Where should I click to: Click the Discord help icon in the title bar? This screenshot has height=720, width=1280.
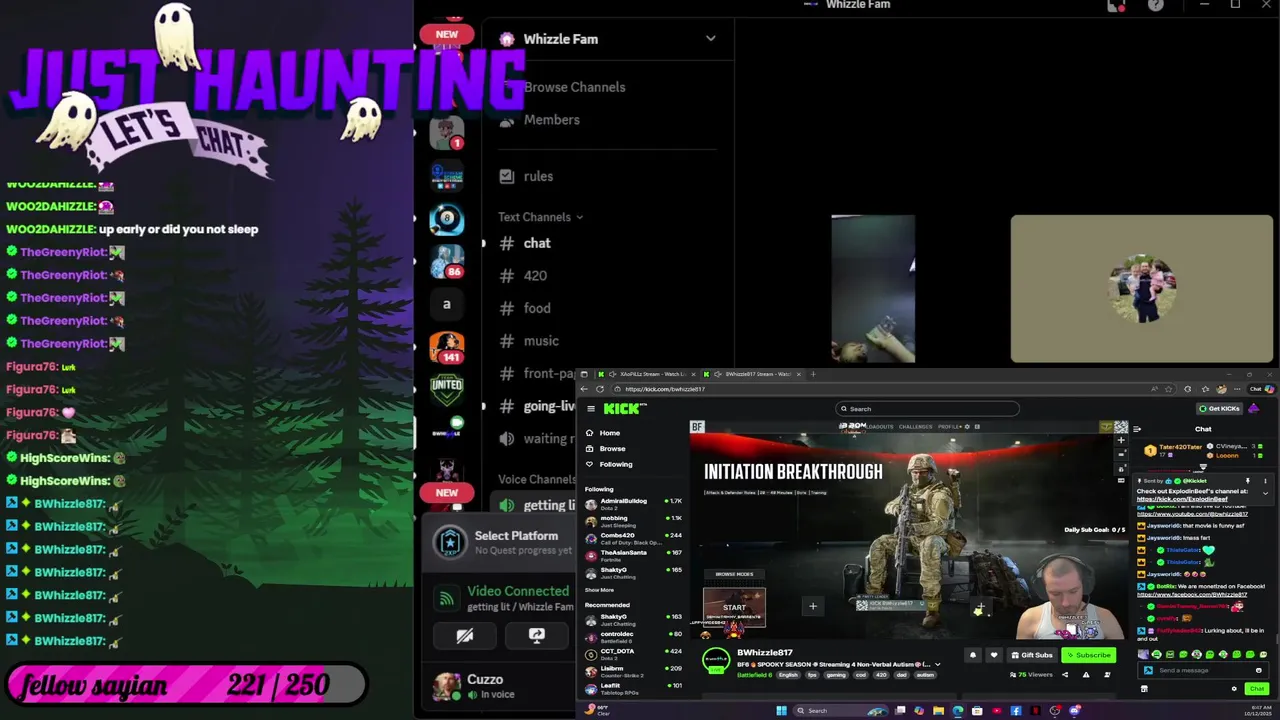coord(1155,6)
